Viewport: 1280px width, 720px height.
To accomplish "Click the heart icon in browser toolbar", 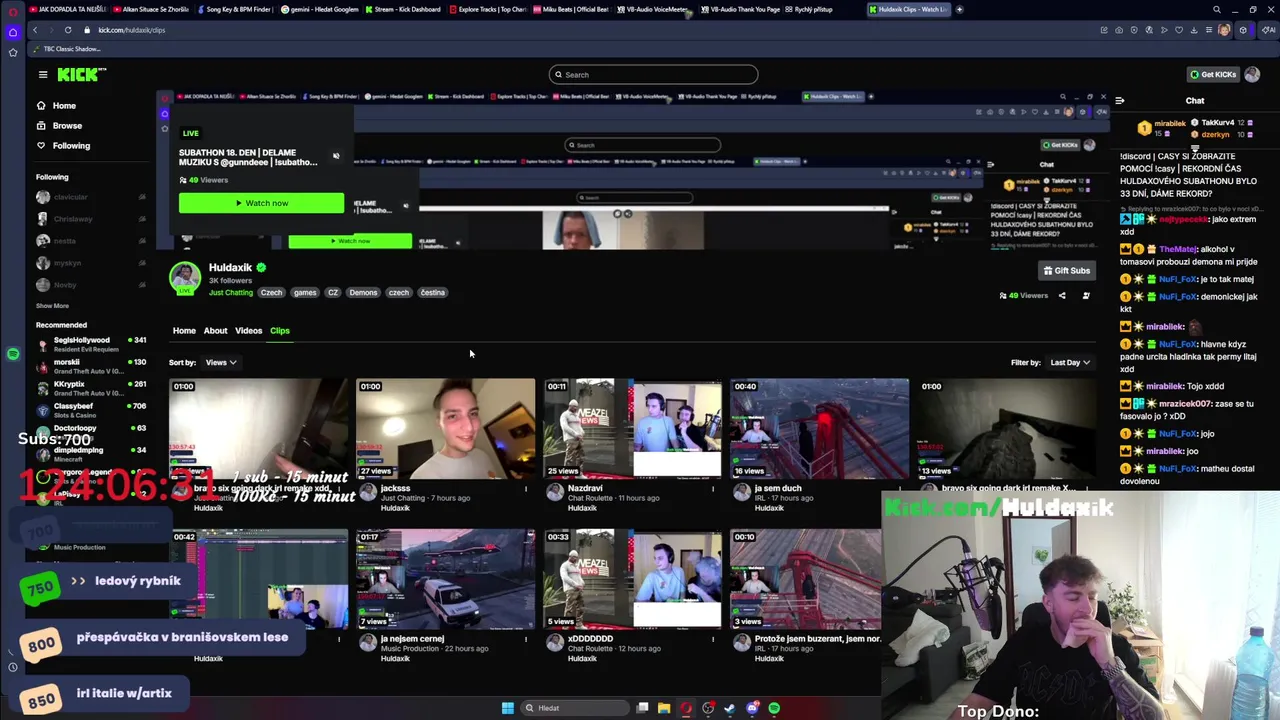I will [x=1179, y=30].
